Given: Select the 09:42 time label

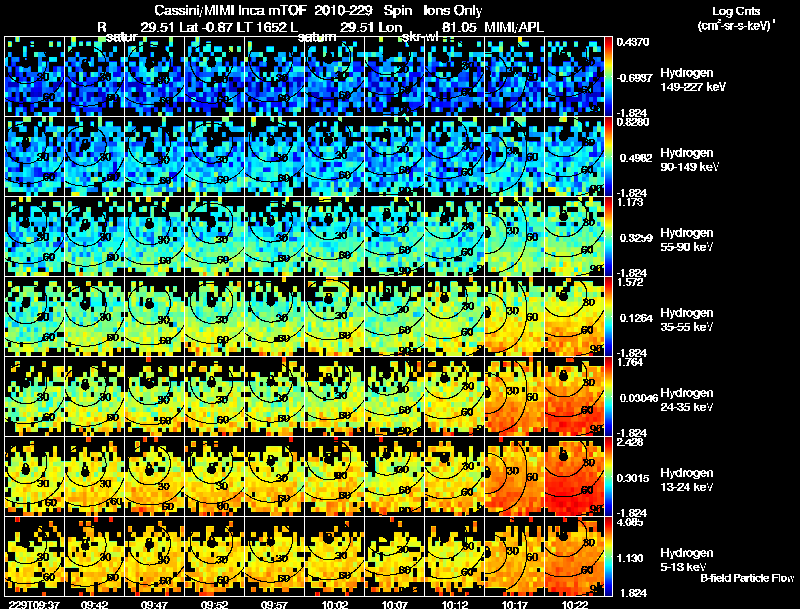Looking at the screenshot, I should (94, 604).
